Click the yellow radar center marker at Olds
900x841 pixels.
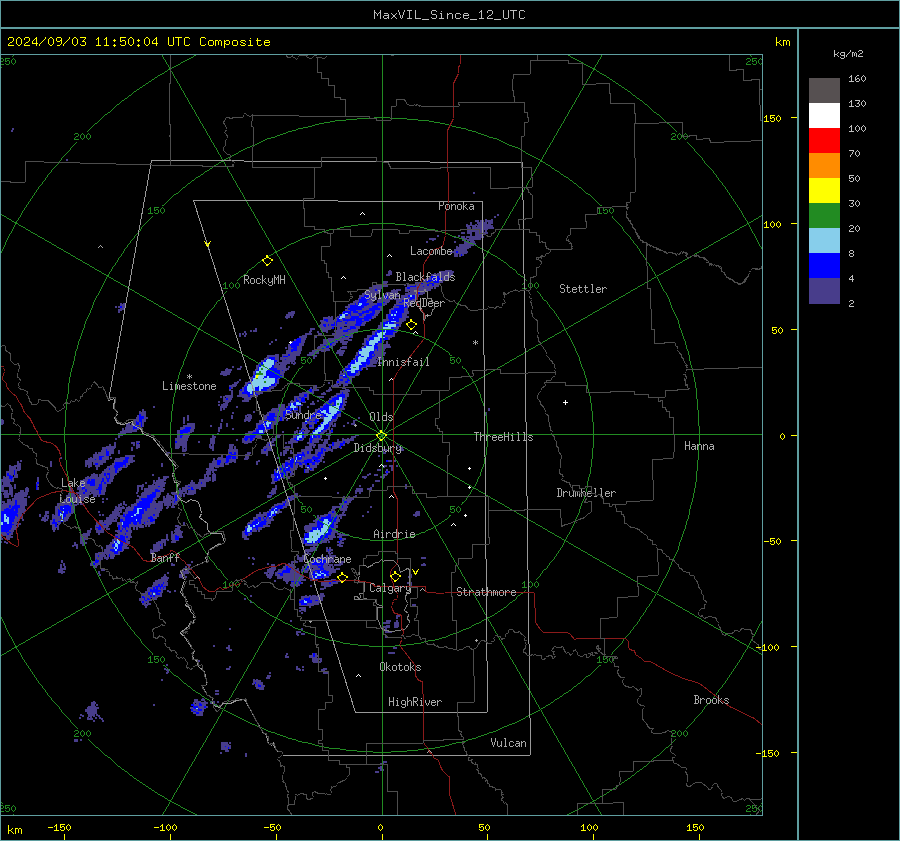pyautogui.click(x=381, y=436)
